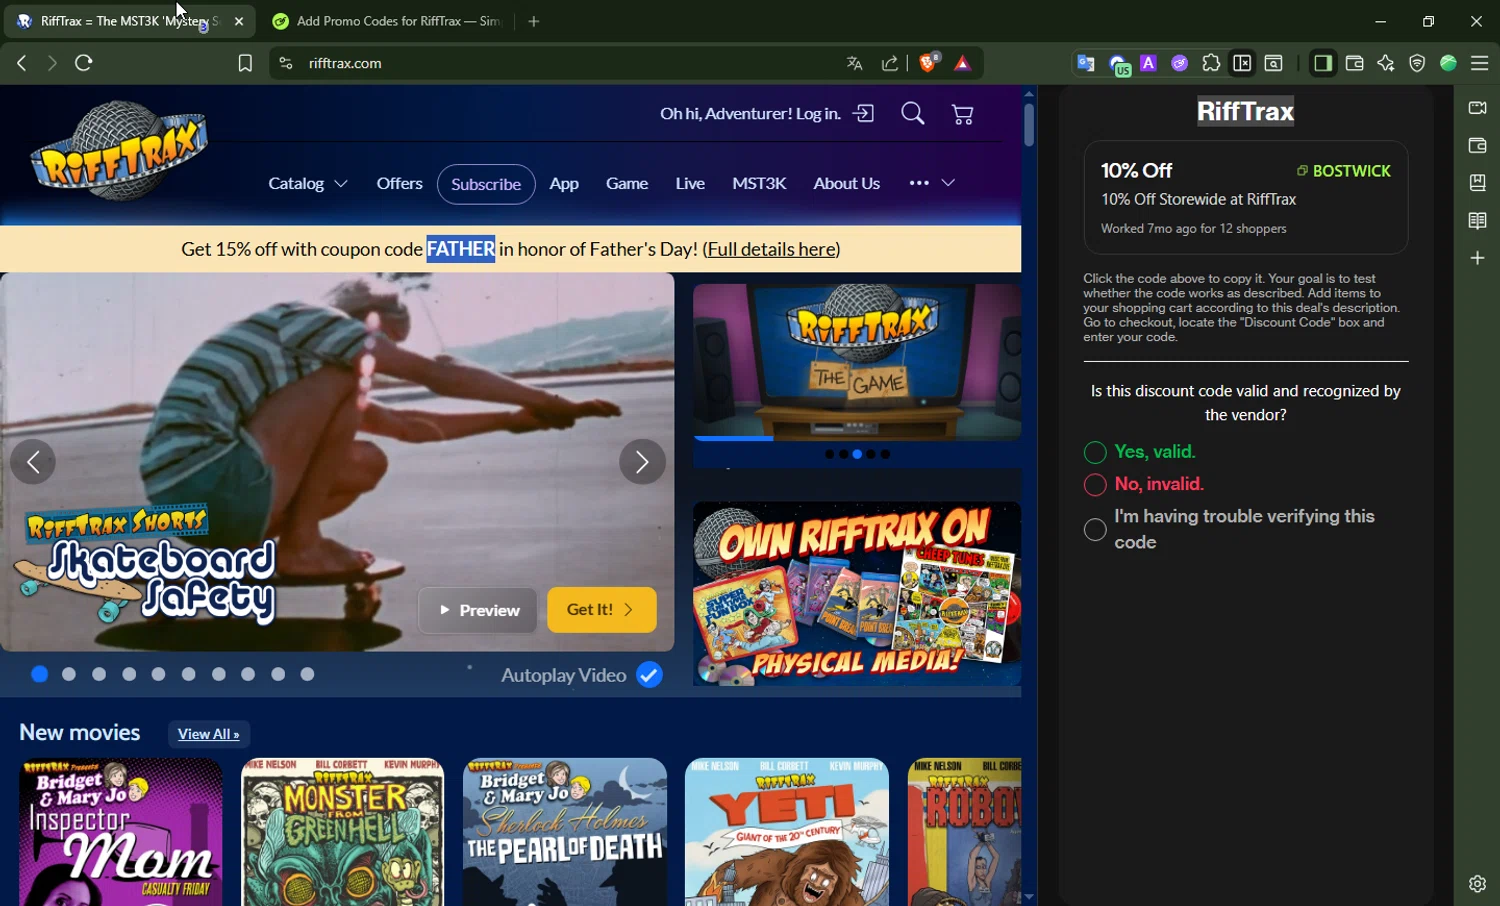The image size is (1500, 906).
Task: Open Brave Shields lion icon
Action: pyautogui.click(x=928, y=63)
